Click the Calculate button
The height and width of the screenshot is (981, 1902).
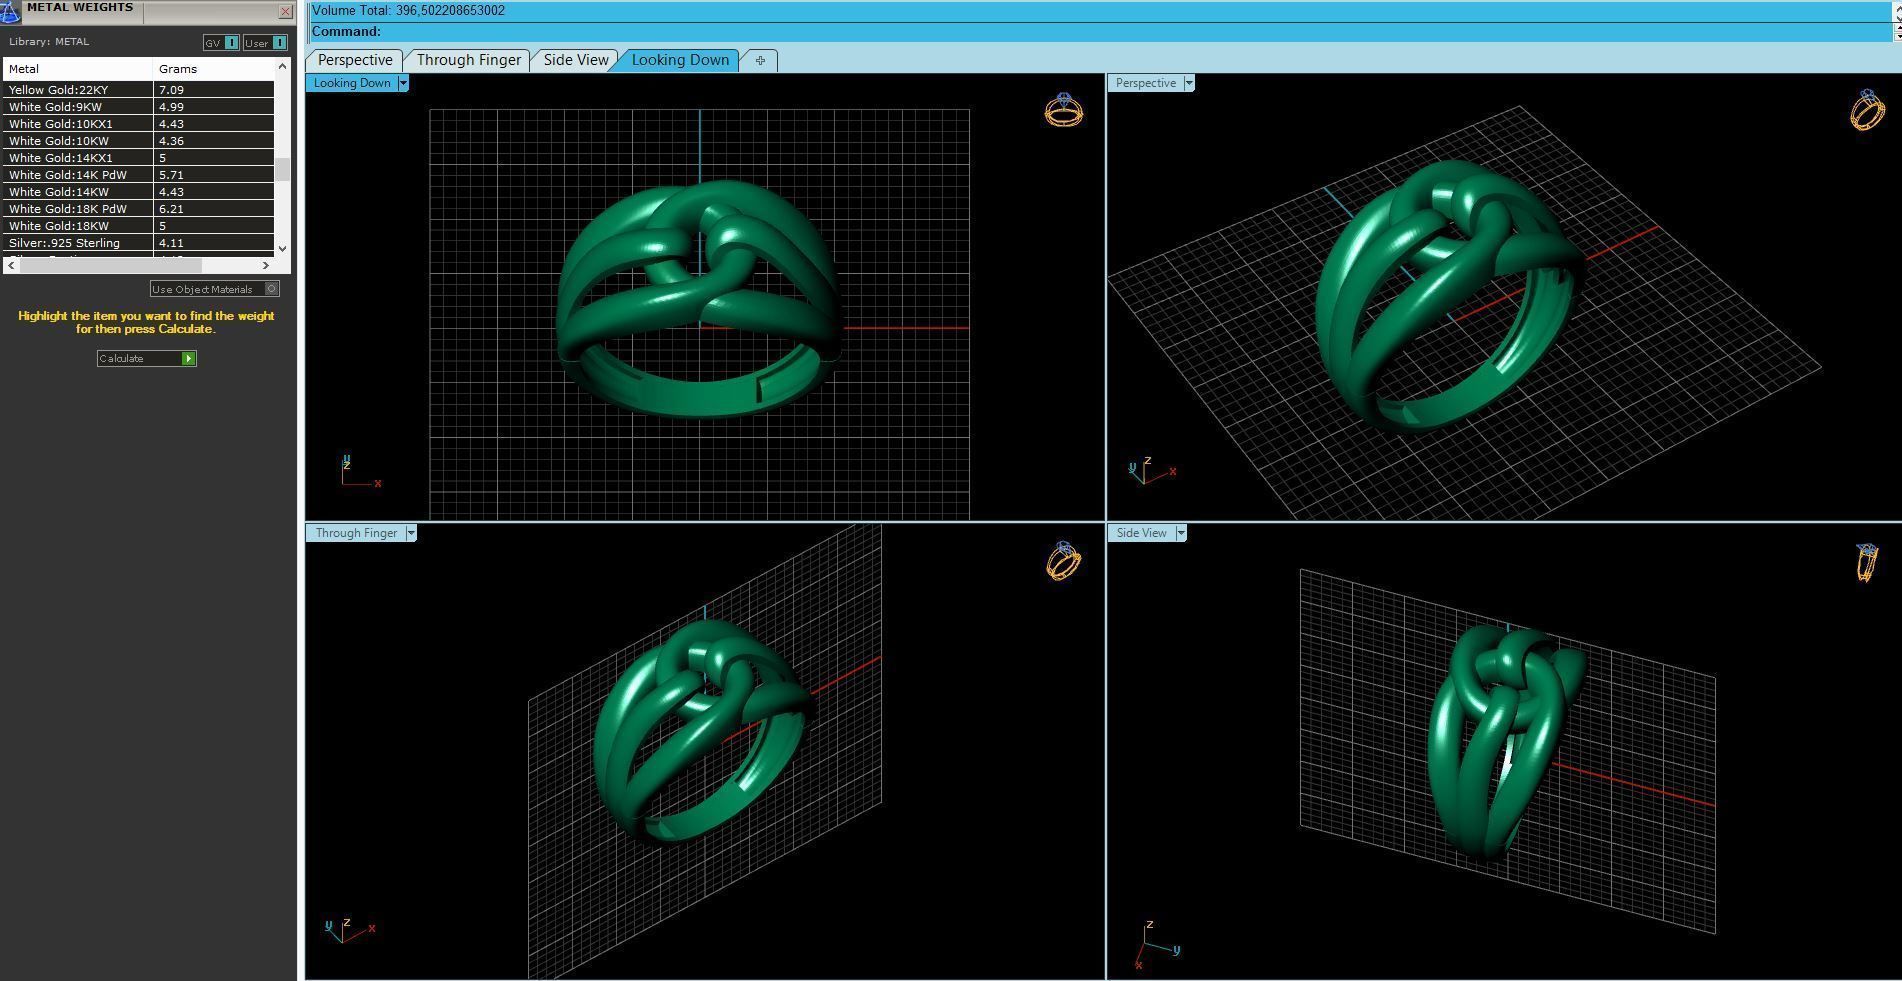point(146,358)
